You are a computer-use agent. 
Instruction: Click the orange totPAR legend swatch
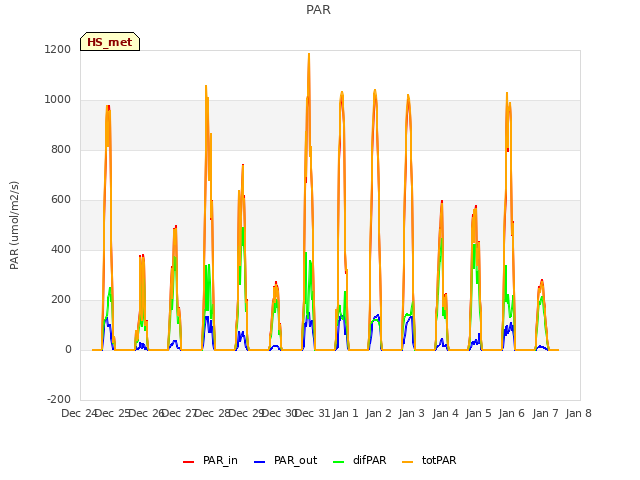[x=407, y=462]
